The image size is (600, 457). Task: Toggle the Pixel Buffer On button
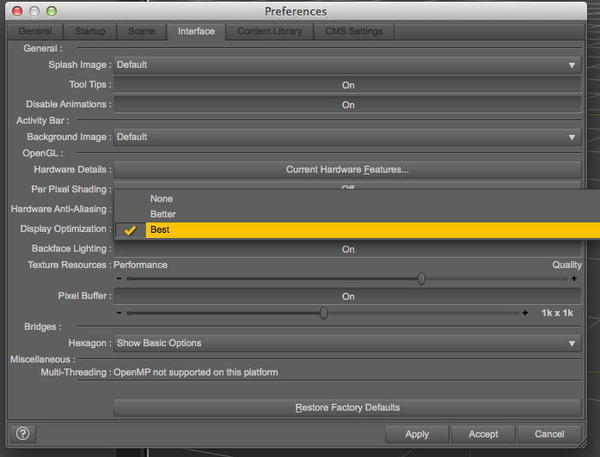(x=348, y=296)
